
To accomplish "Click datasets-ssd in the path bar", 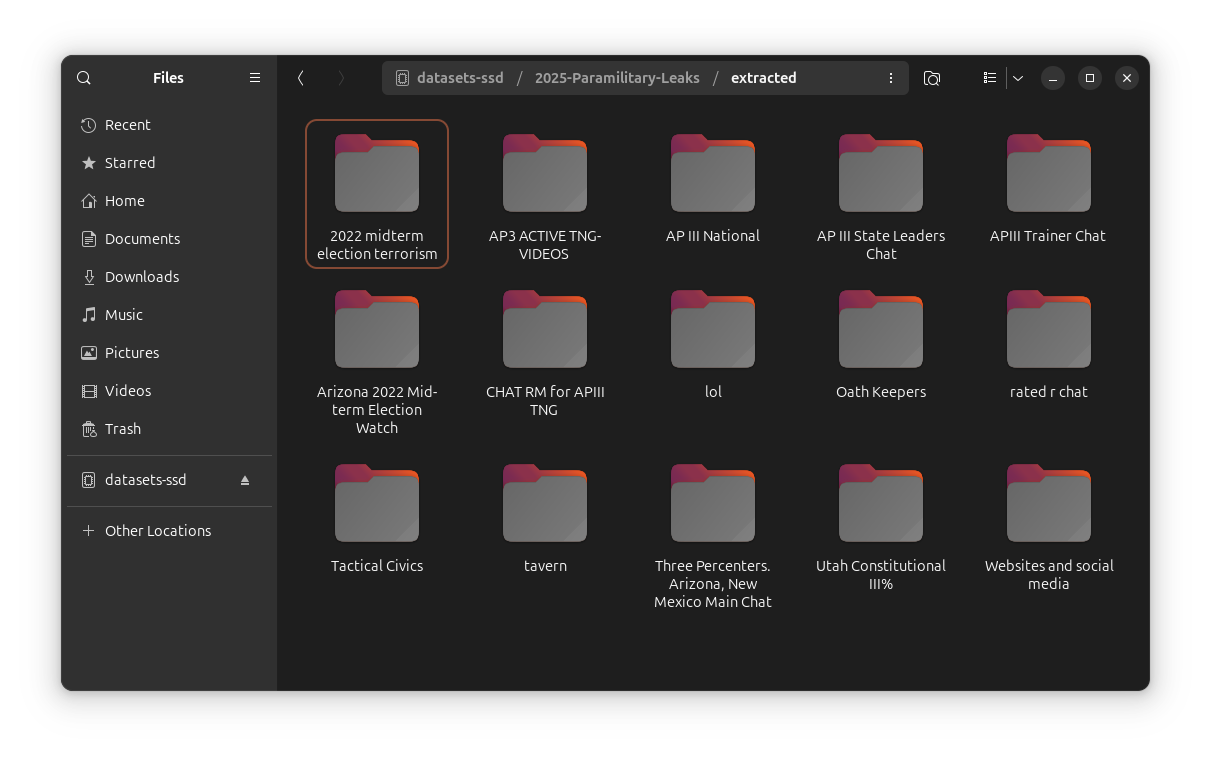I will point(450,78).
